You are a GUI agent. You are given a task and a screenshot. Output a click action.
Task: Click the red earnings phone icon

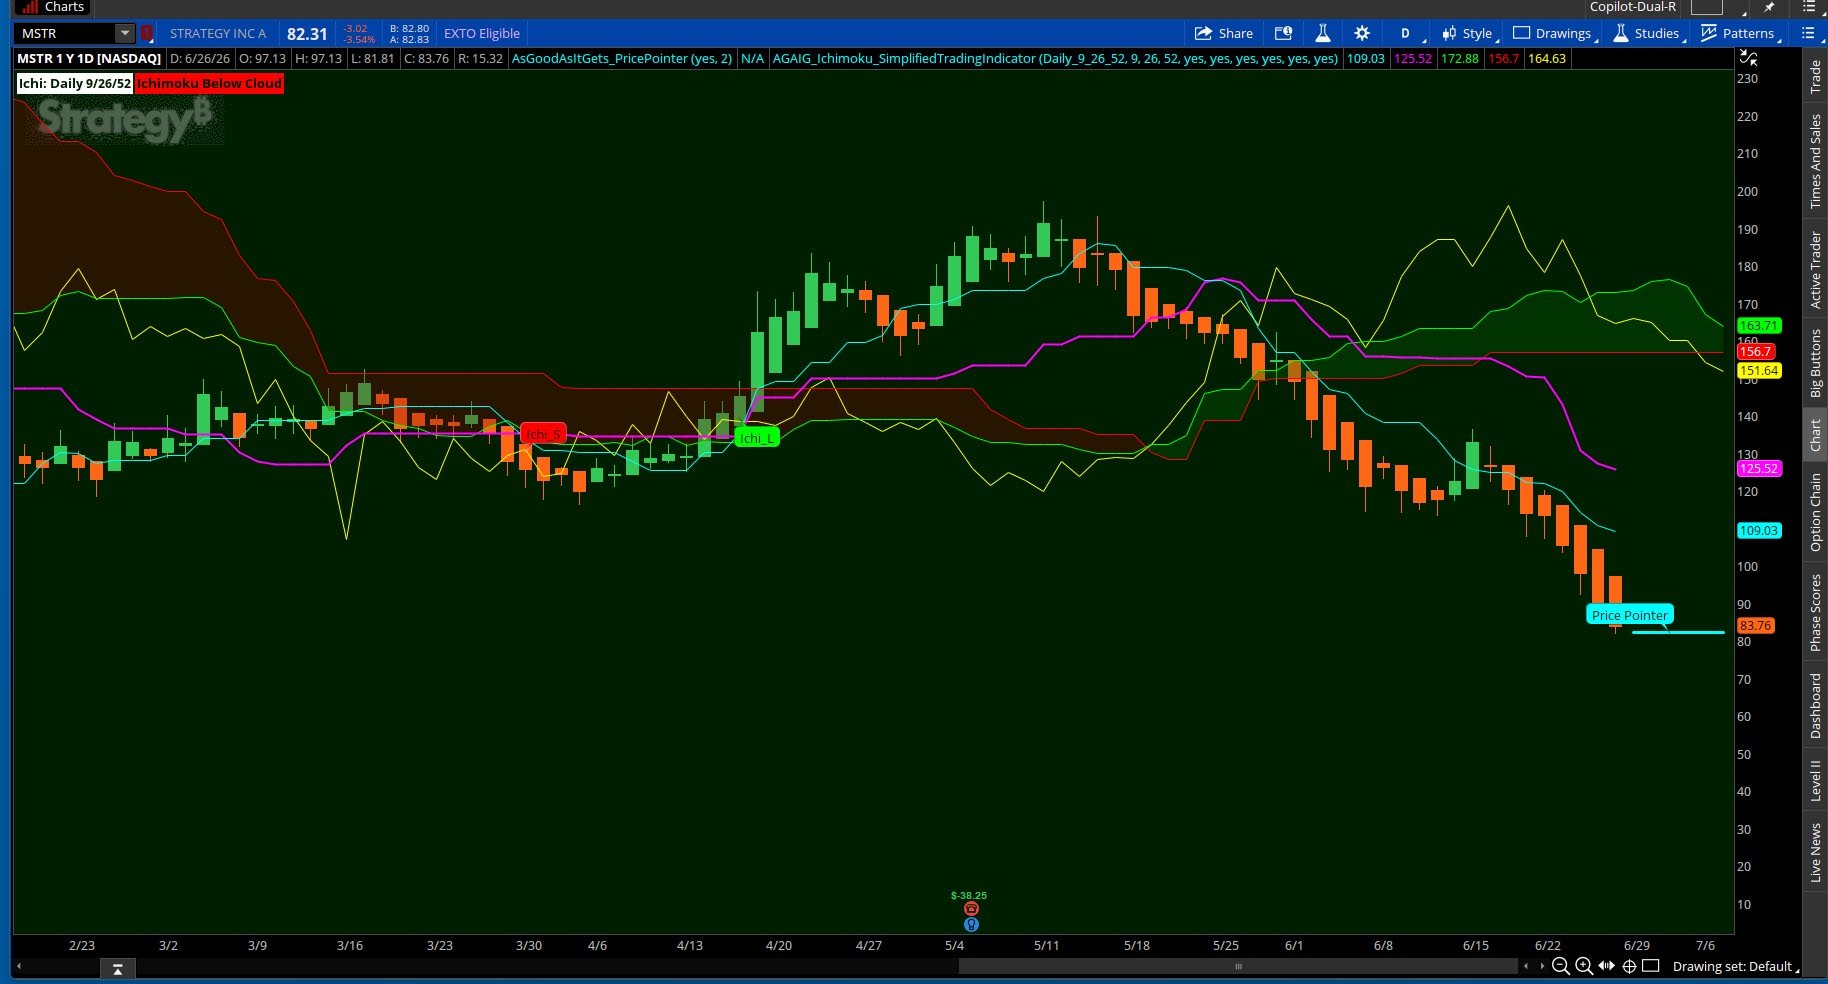[x=971, y=909]
